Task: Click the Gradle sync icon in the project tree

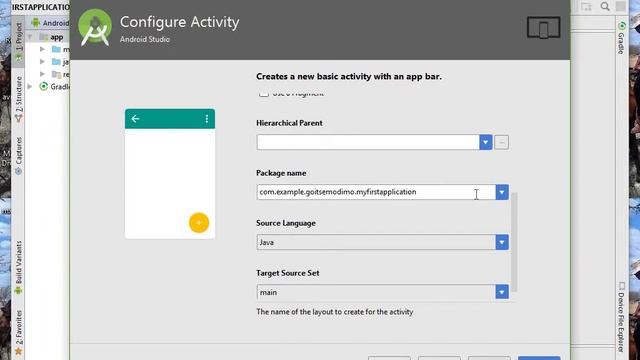Action: [x=43, y=87]
